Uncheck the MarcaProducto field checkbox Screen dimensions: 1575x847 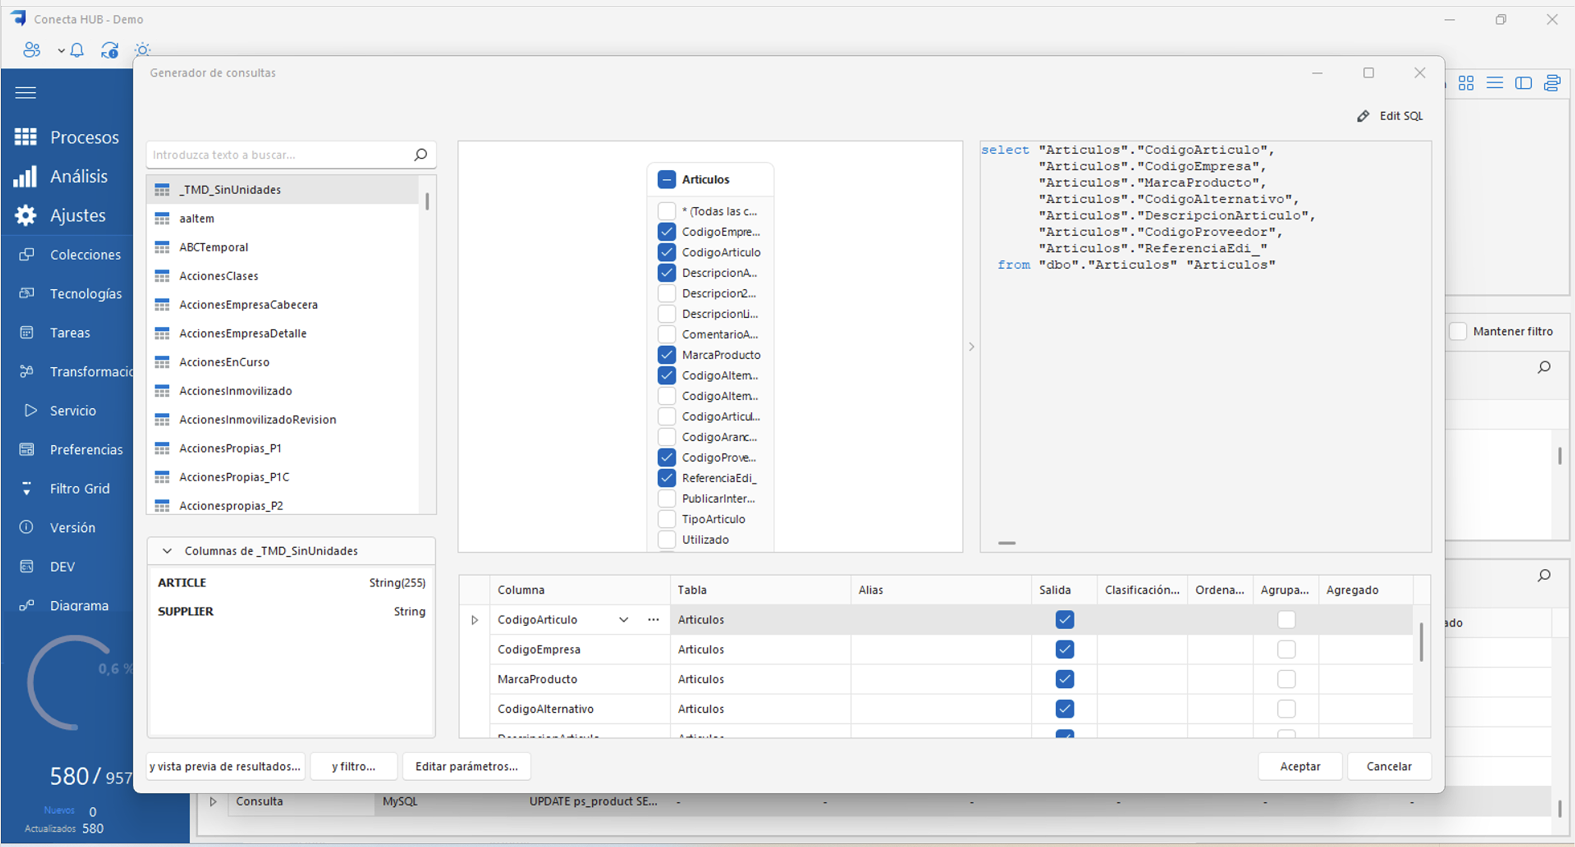667,355
